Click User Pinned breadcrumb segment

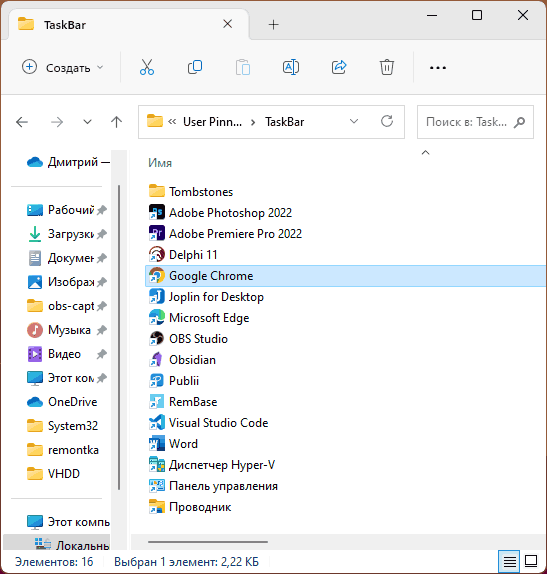(212, 122)
